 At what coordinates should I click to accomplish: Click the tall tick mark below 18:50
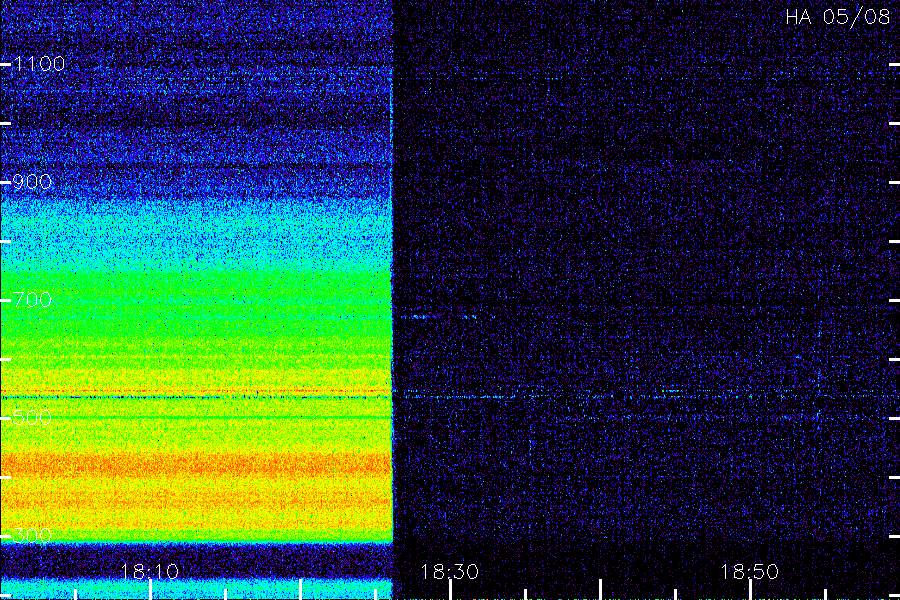(x=750, y=590)
